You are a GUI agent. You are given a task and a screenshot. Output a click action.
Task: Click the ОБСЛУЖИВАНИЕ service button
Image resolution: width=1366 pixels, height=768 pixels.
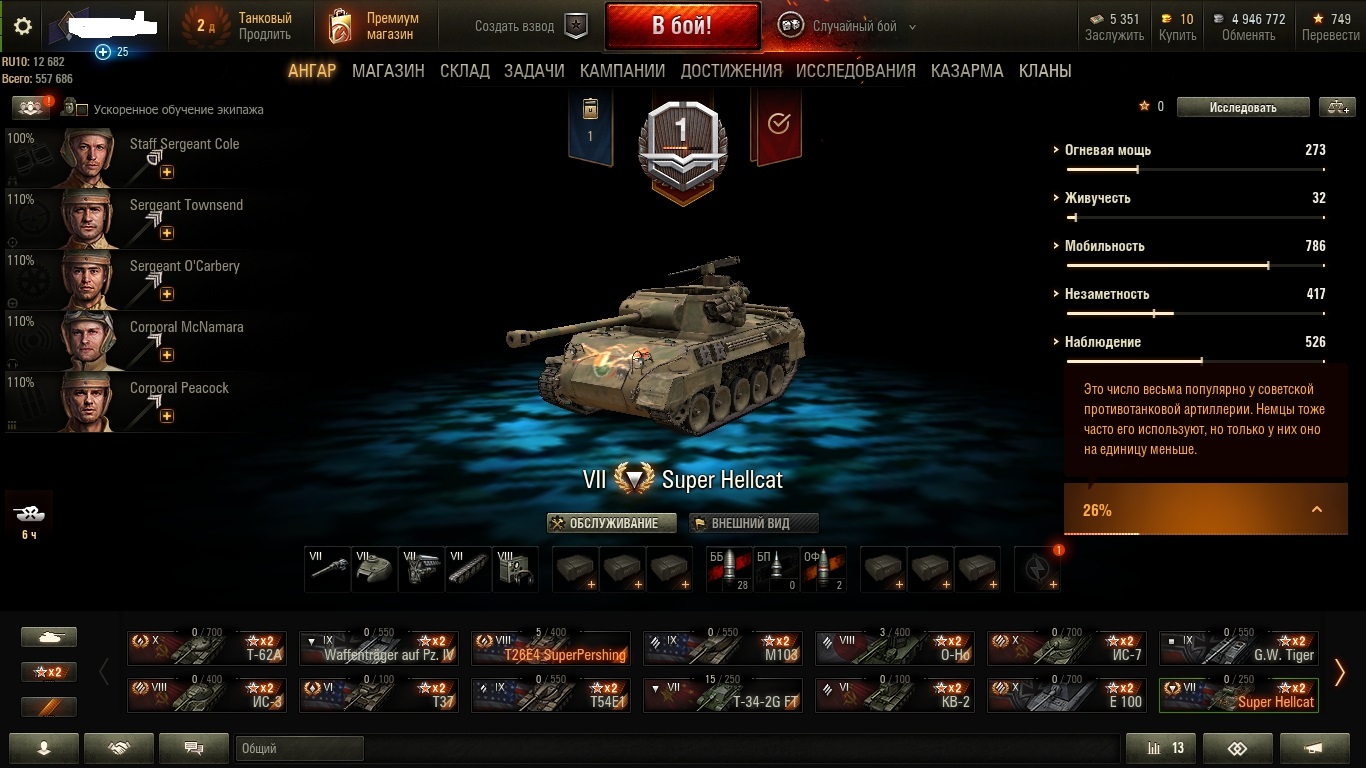click(x=612, y=523)
